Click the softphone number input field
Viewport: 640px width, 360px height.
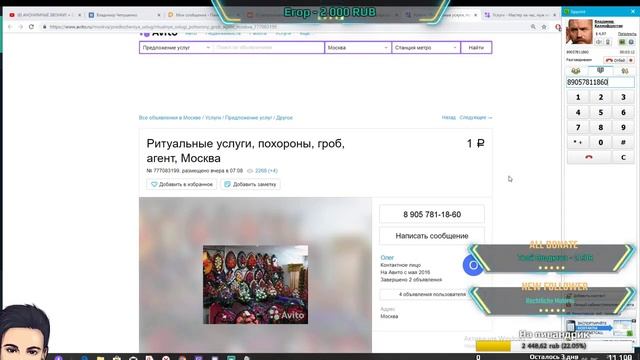pos(600,82)
